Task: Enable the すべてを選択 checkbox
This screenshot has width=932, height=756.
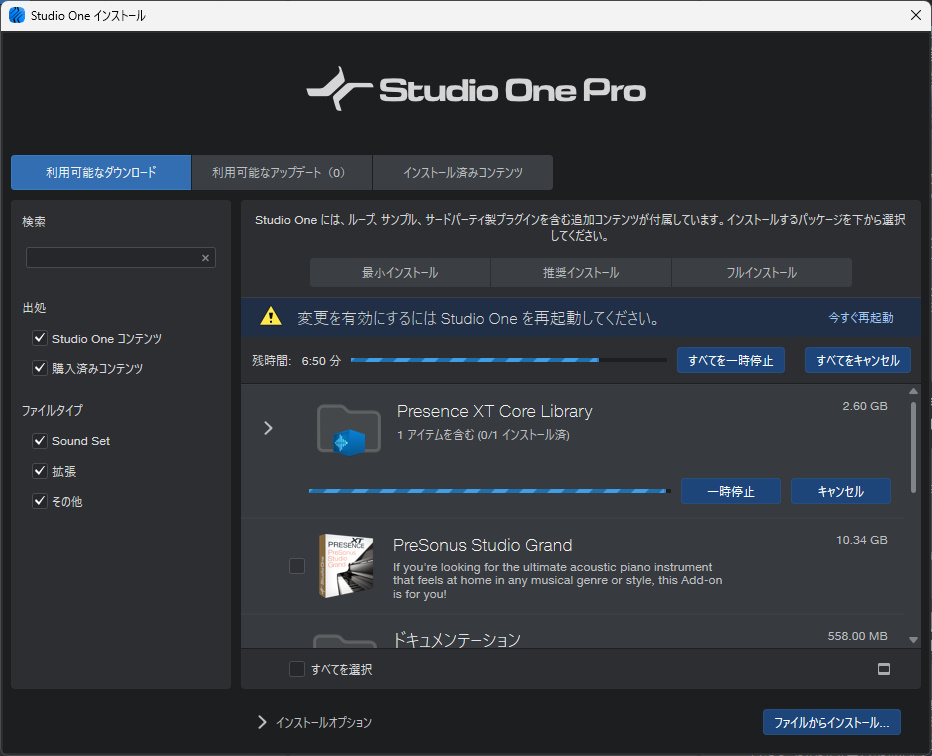Action: tap(297, 669)
